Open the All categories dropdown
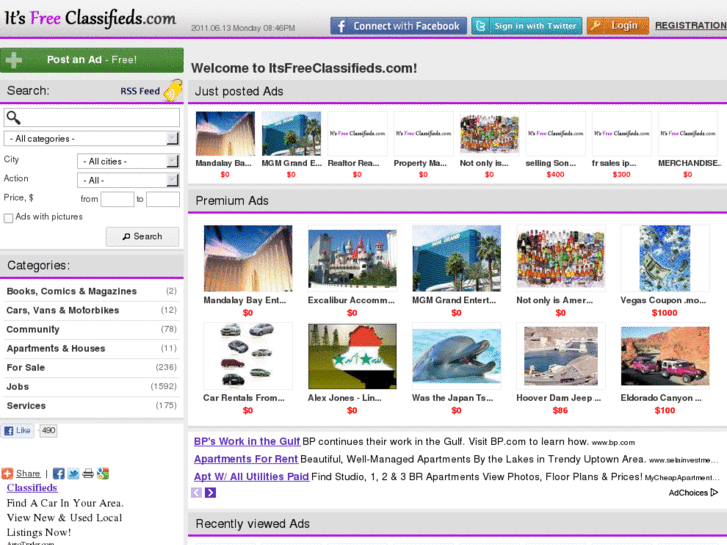 point(91,138)
